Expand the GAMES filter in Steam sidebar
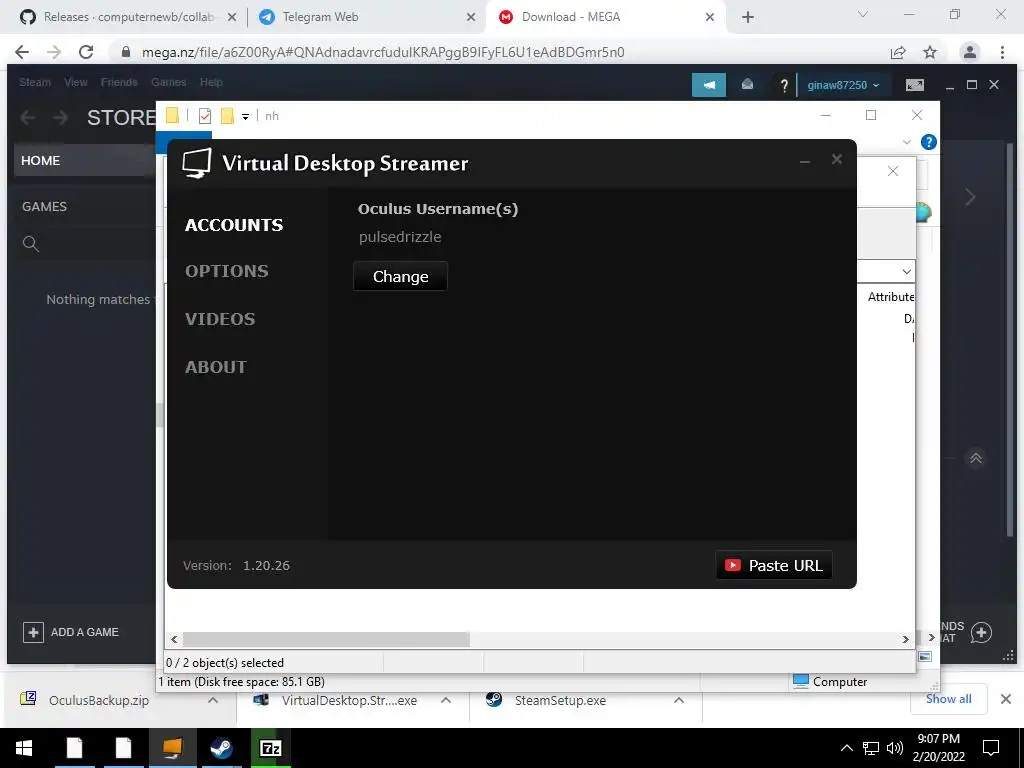Screen dimensions: 1024x768 coord(44,206)
